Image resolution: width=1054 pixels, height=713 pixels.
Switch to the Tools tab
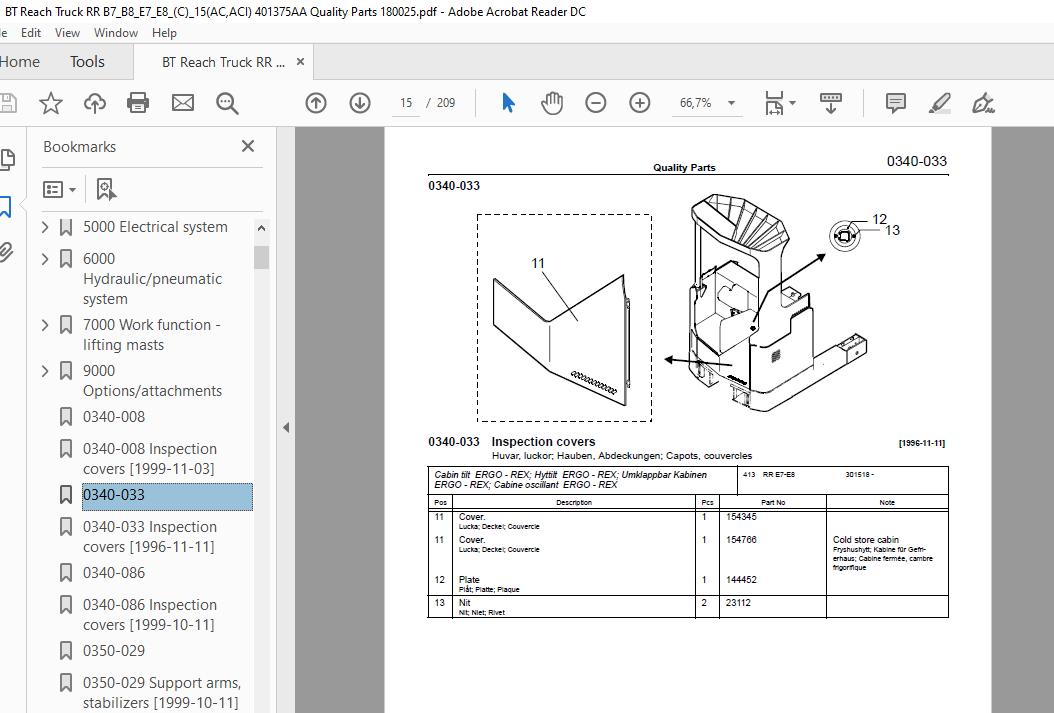click(86, 61)
